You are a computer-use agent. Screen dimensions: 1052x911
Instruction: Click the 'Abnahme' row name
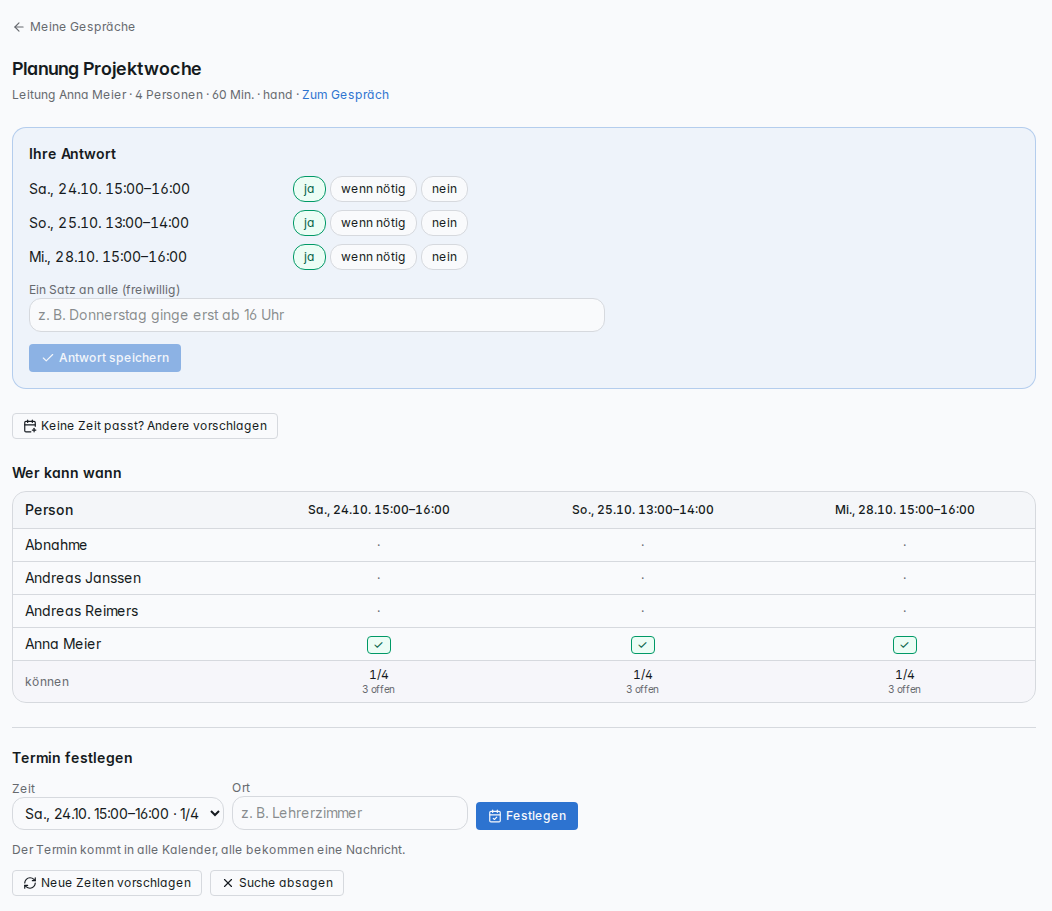pos(56,545)
